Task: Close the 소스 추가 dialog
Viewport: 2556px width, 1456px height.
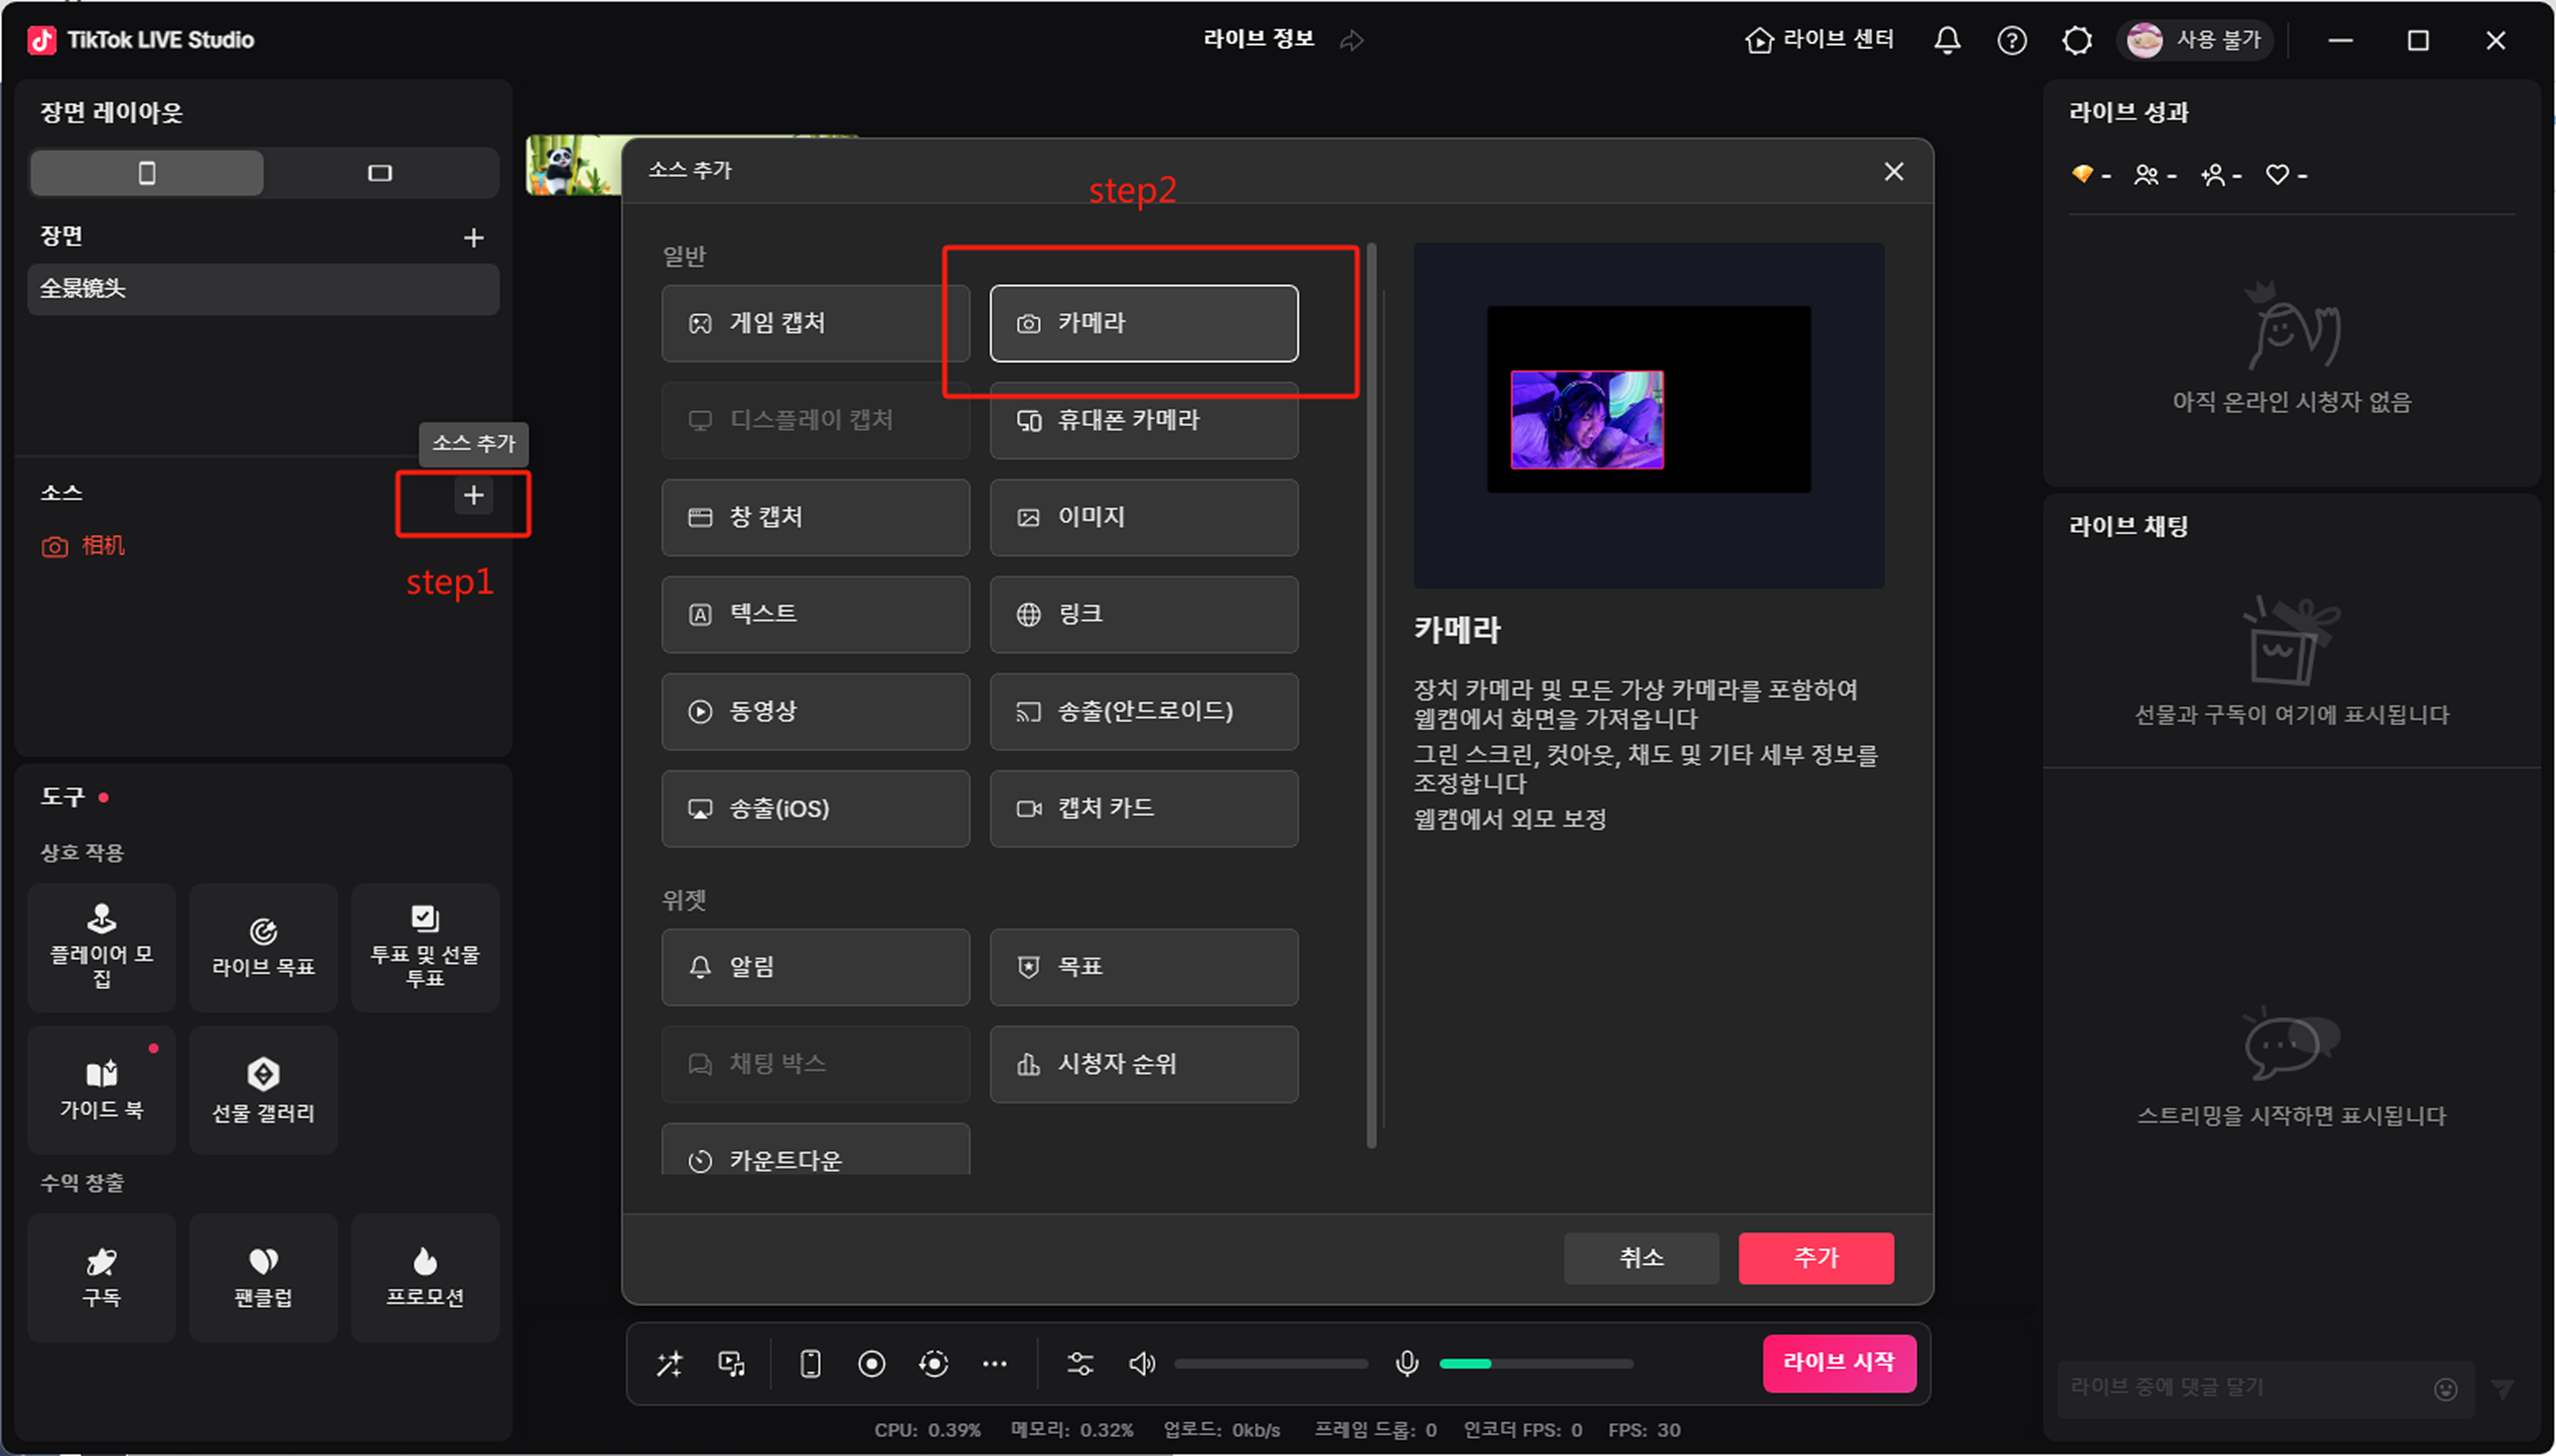Action: pyautogui.click(x=1893, y=171)
